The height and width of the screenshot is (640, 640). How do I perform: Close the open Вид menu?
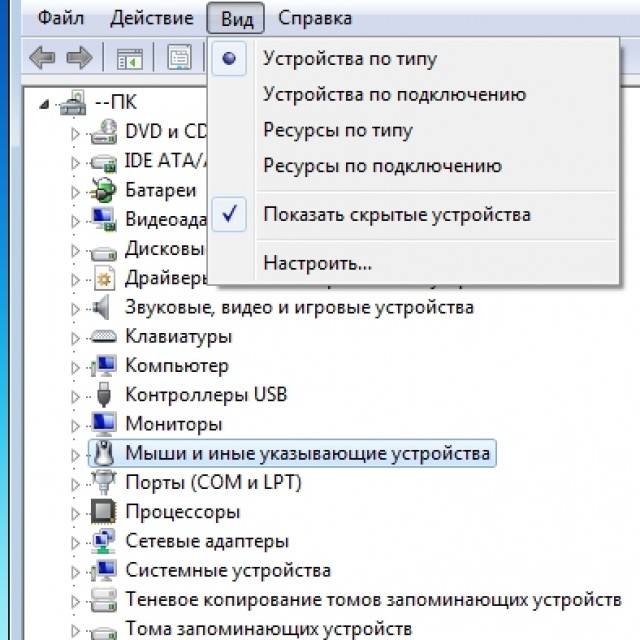[236, 18]
